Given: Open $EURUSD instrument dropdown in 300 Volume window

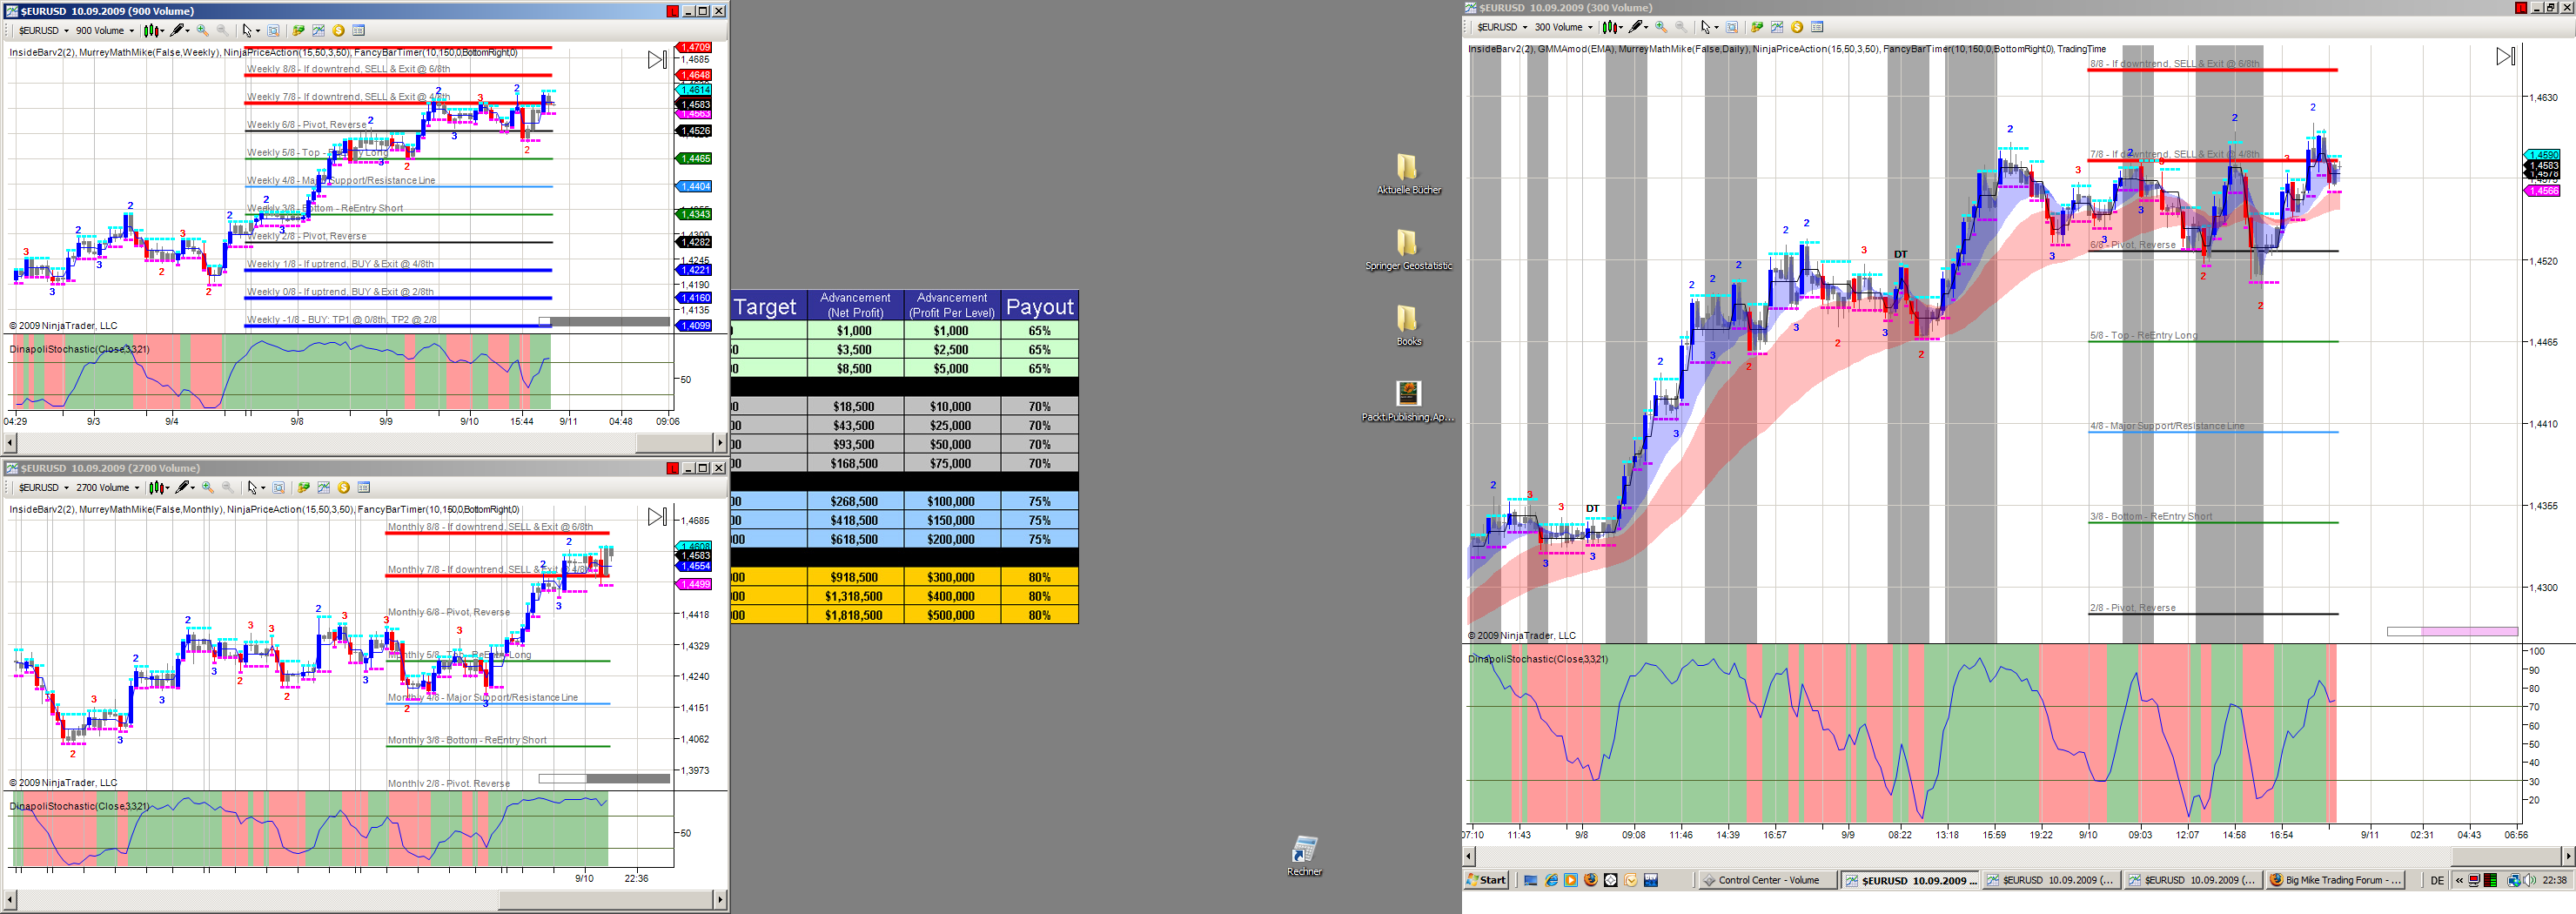Looking at the screenshot, I should 1503,27.
